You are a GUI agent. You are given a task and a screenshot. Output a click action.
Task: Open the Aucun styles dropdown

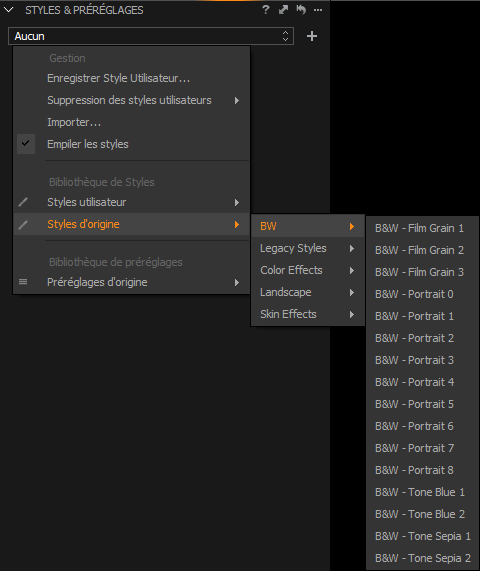click(x=151, y=36)
